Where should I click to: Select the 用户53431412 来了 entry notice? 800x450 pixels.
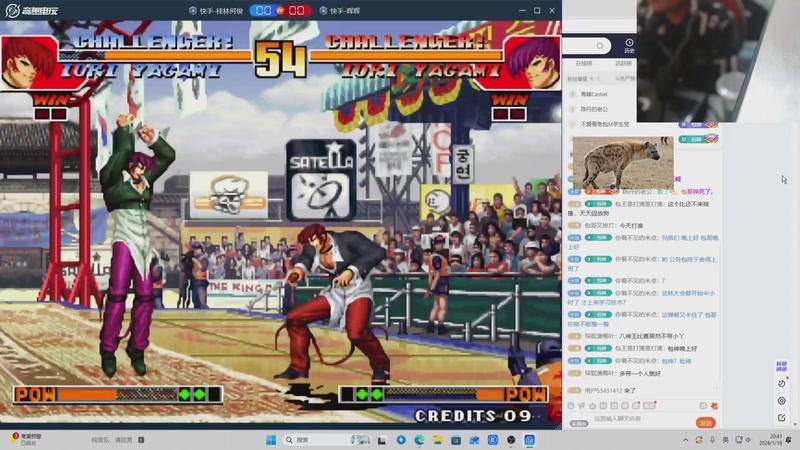(610, 391)
